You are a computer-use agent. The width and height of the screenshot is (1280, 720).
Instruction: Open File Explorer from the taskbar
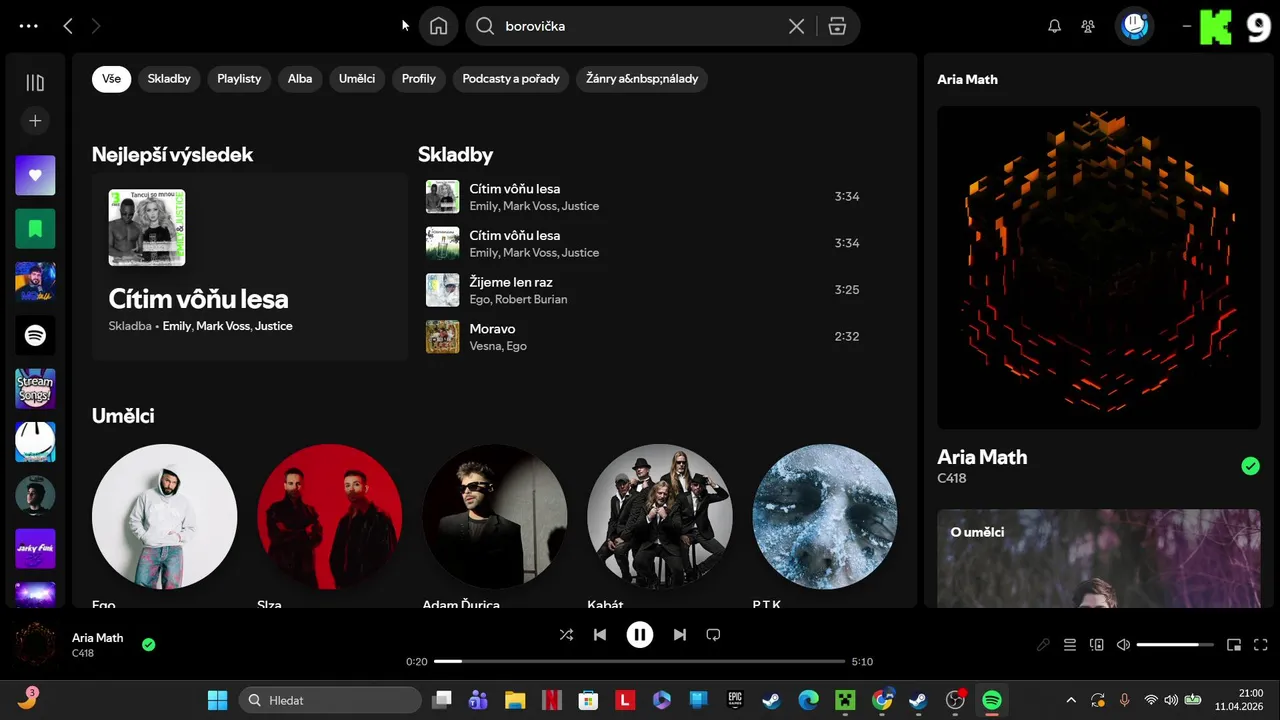[x=515, y=700]
